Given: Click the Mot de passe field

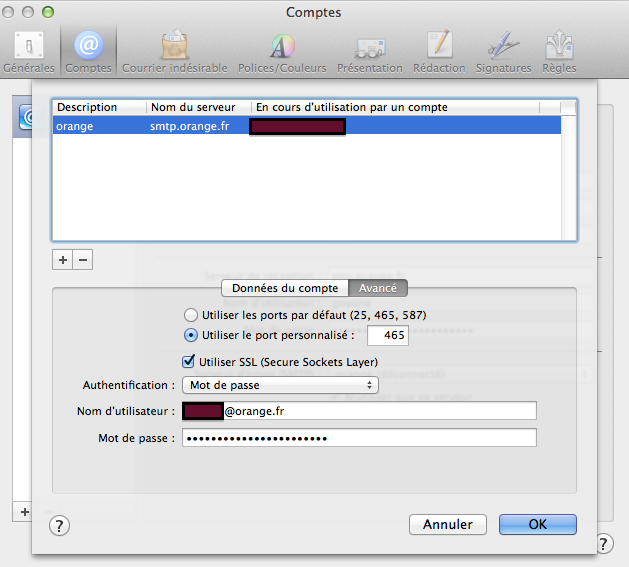Looking at the screenshot, I should pyautogui.click(x=359, y=438).
